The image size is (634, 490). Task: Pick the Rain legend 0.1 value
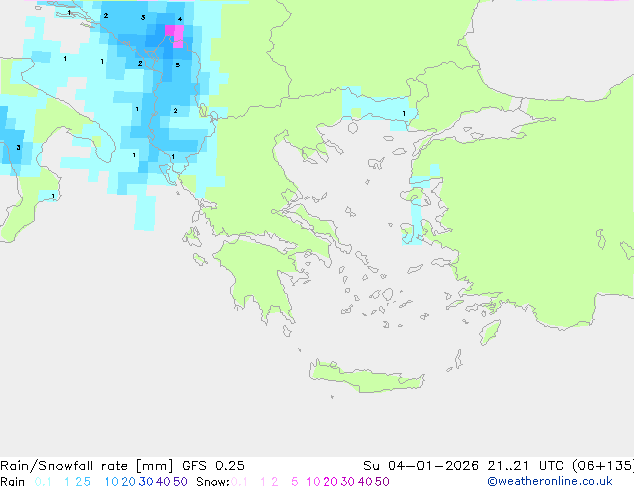(43, 482)
